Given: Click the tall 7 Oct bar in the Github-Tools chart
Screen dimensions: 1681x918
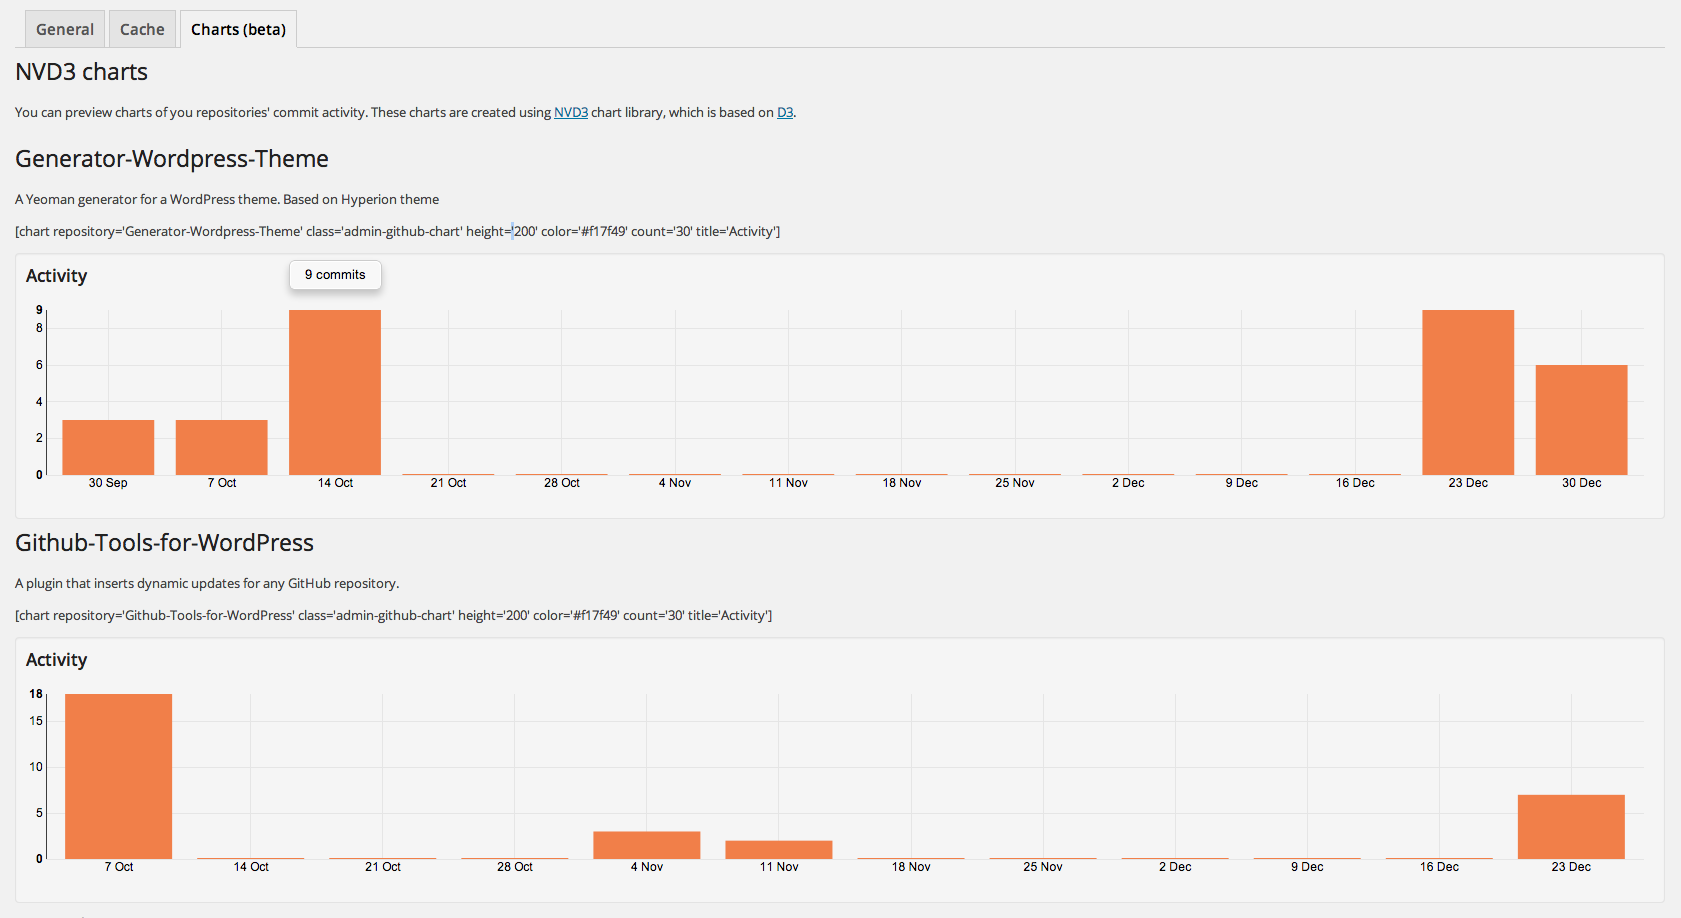Looking at the screenshot, I should [x=118, y=776].
